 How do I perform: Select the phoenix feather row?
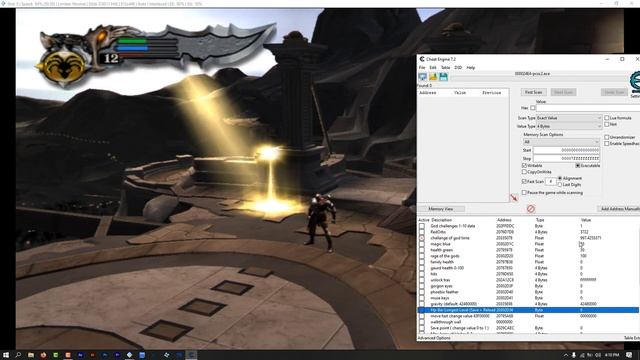(x=529, y=292)
